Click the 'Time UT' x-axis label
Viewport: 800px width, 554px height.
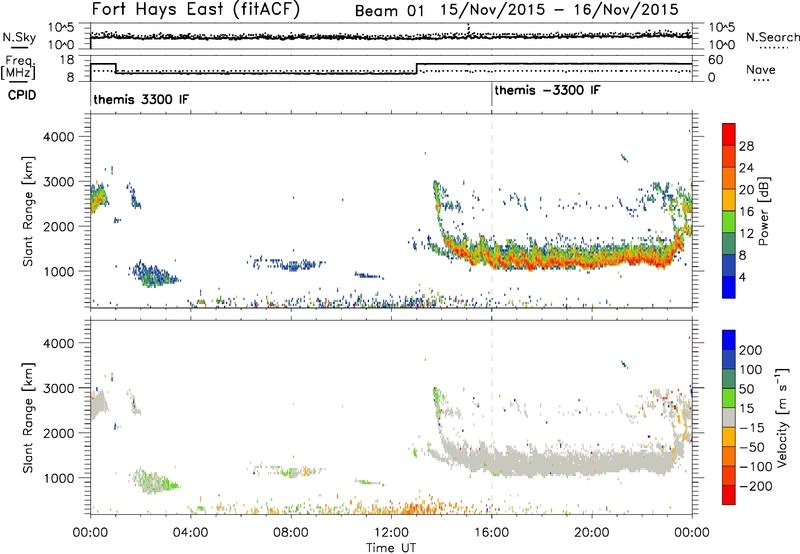click(x=391, y=547)
